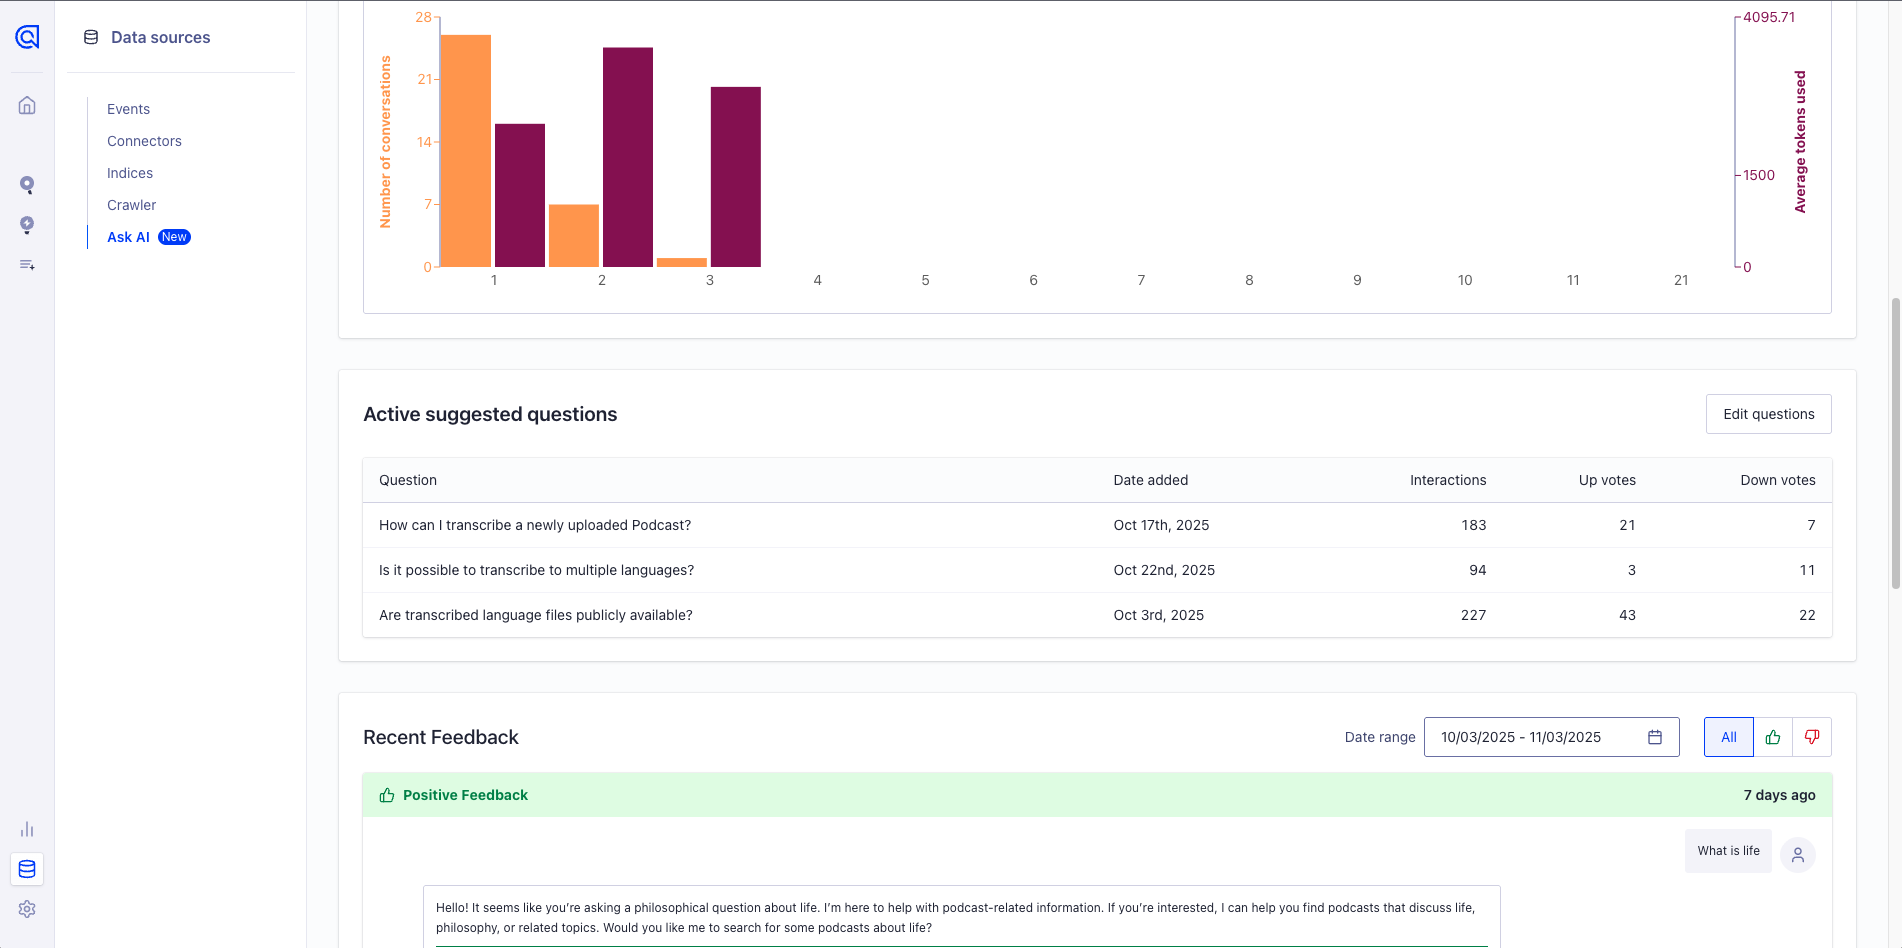The width and height of the screenshot is (1902, 948).
Task: Open the Recommend lightbulb icon
Action: (x=27, y=225)
